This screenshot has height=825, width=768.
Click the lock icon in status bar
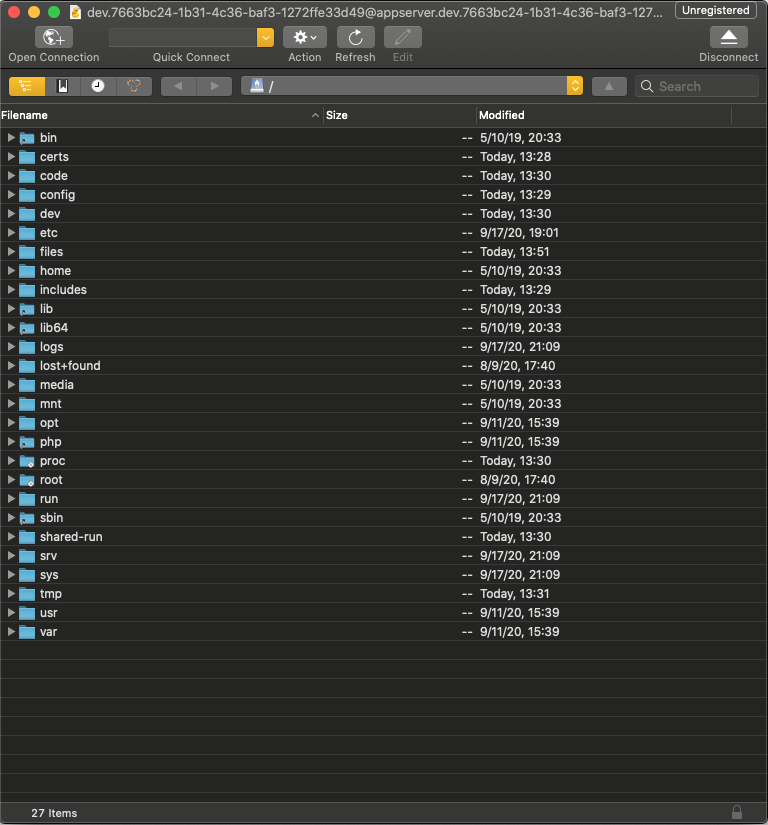coord(737,812)
